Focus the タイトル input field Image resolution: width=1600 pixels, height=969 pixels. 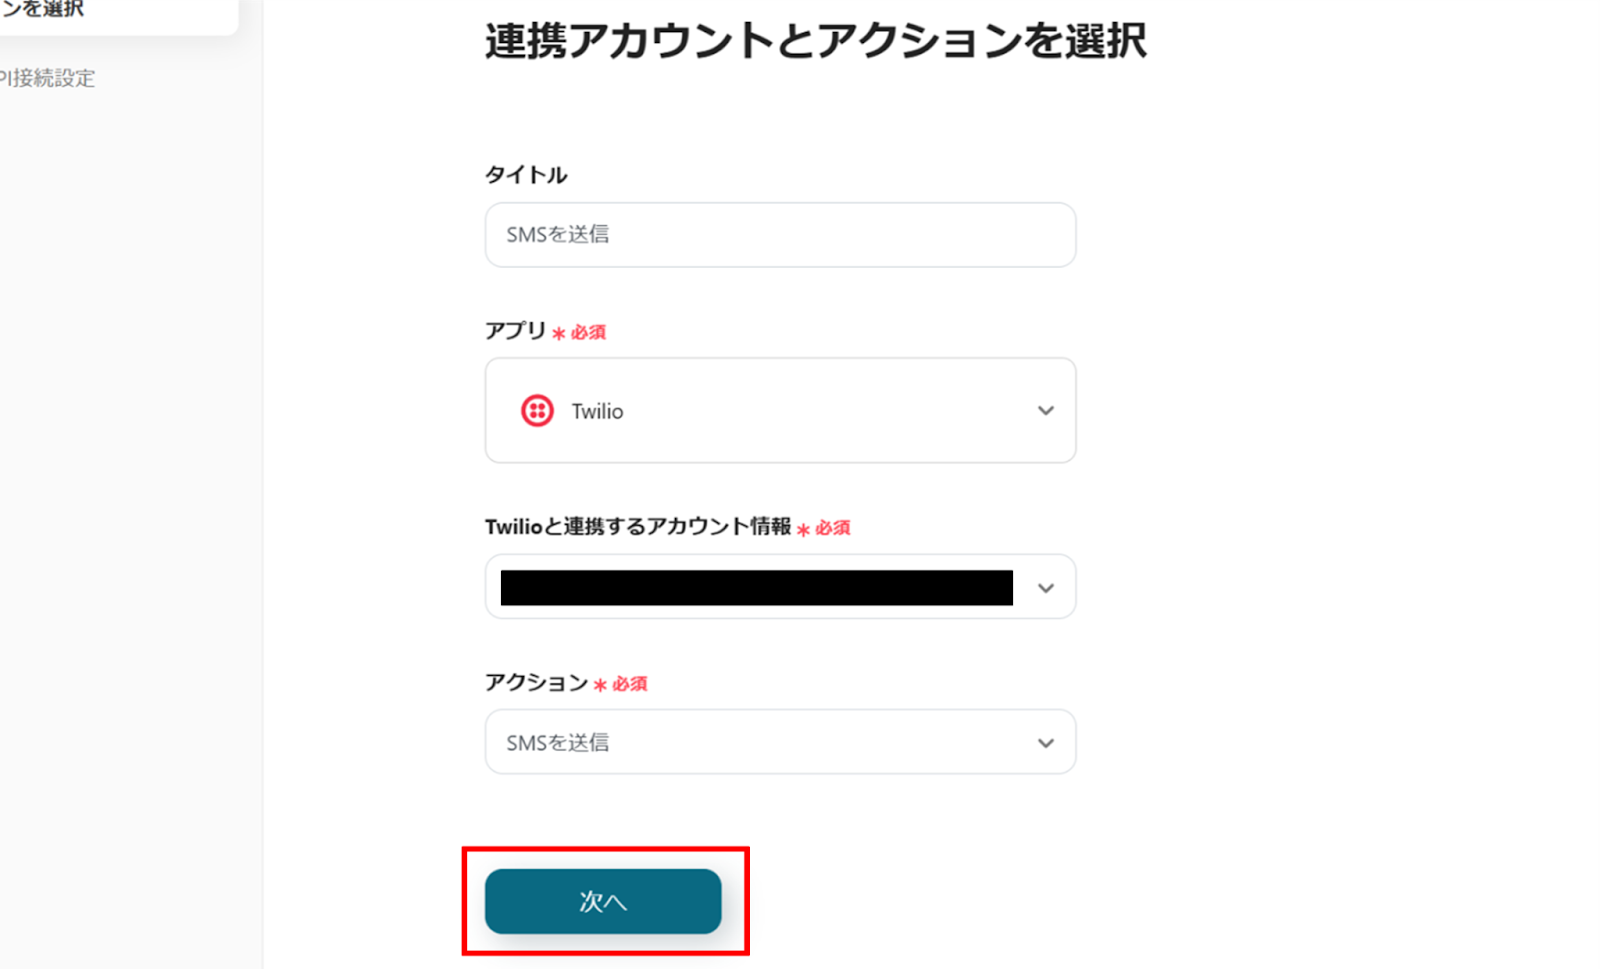point(780,235)
